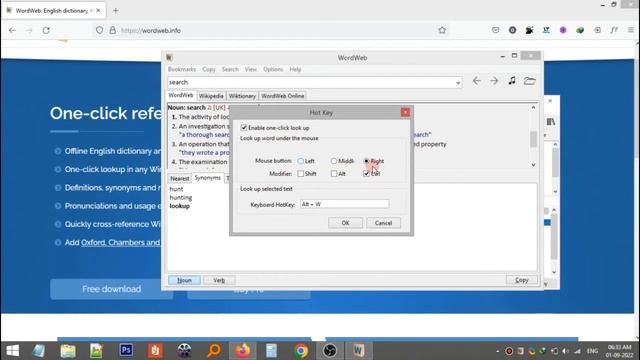Image resolution: width=640 pixels, height=360 pixels.
Task: Open a new Firefox tab
Action: click(116, 11)
